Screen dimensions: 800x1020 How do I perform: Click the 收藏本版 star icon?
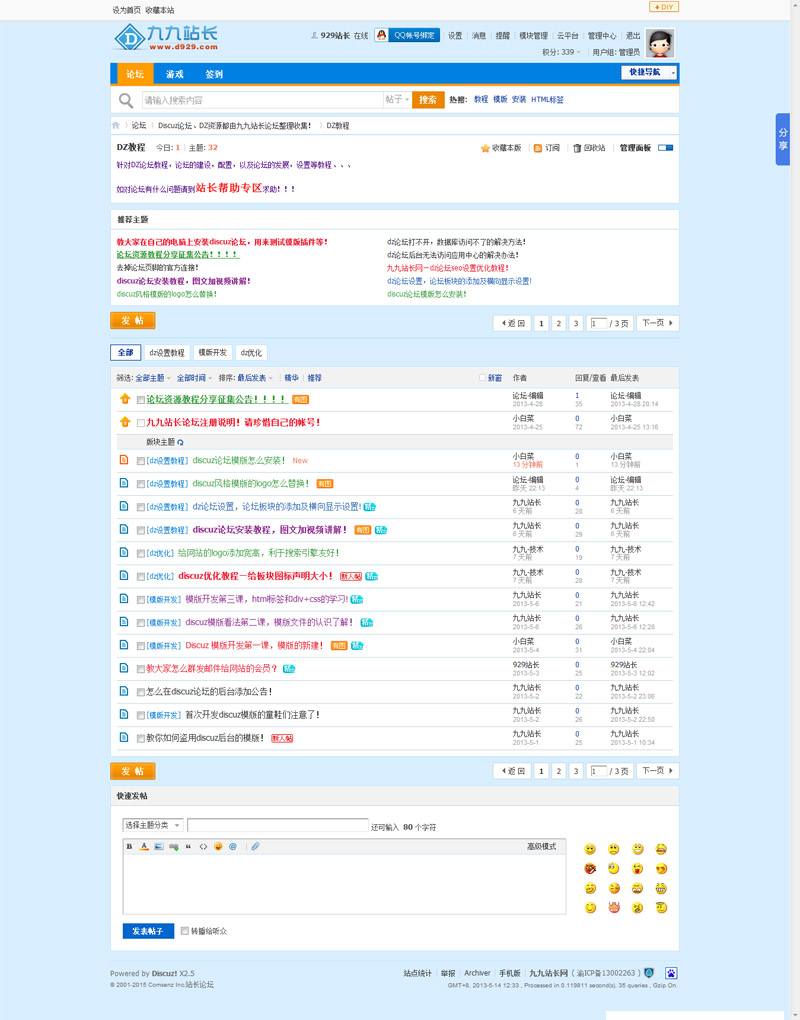(485, 148)
